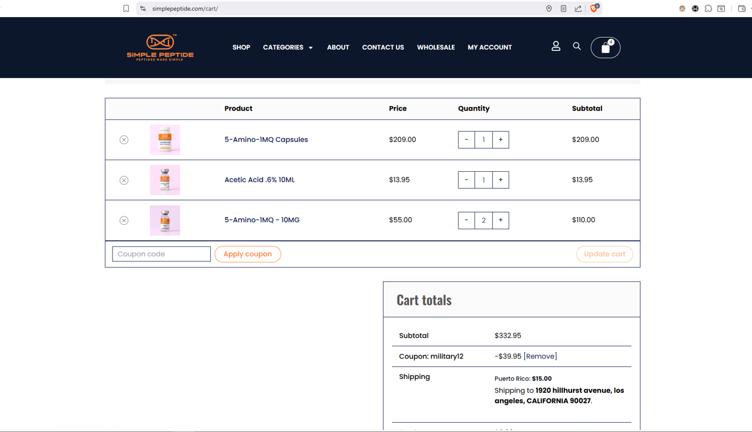
Task: Click the Update cart button
Action: (x=604, y=254)
